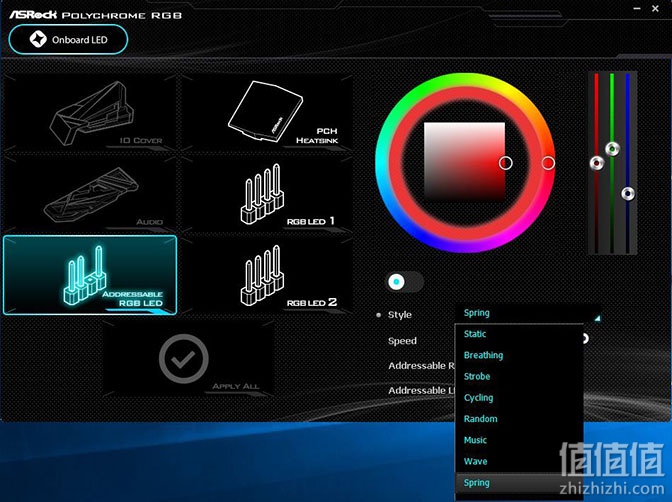Click inside the red saturation square

coord(464,162)
